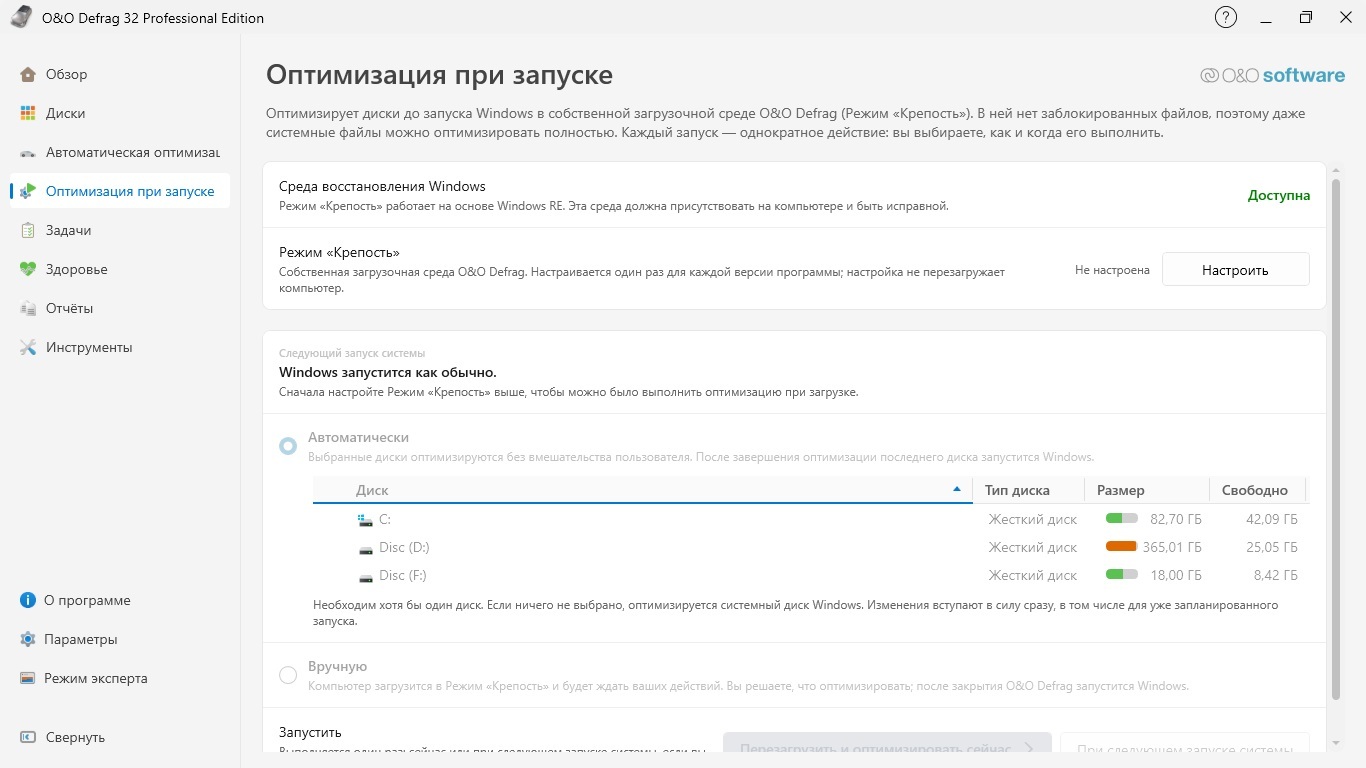Click the Disc (F:) usage bar
Viewport: 1366px width, 768px height.
click(1121, 575)
